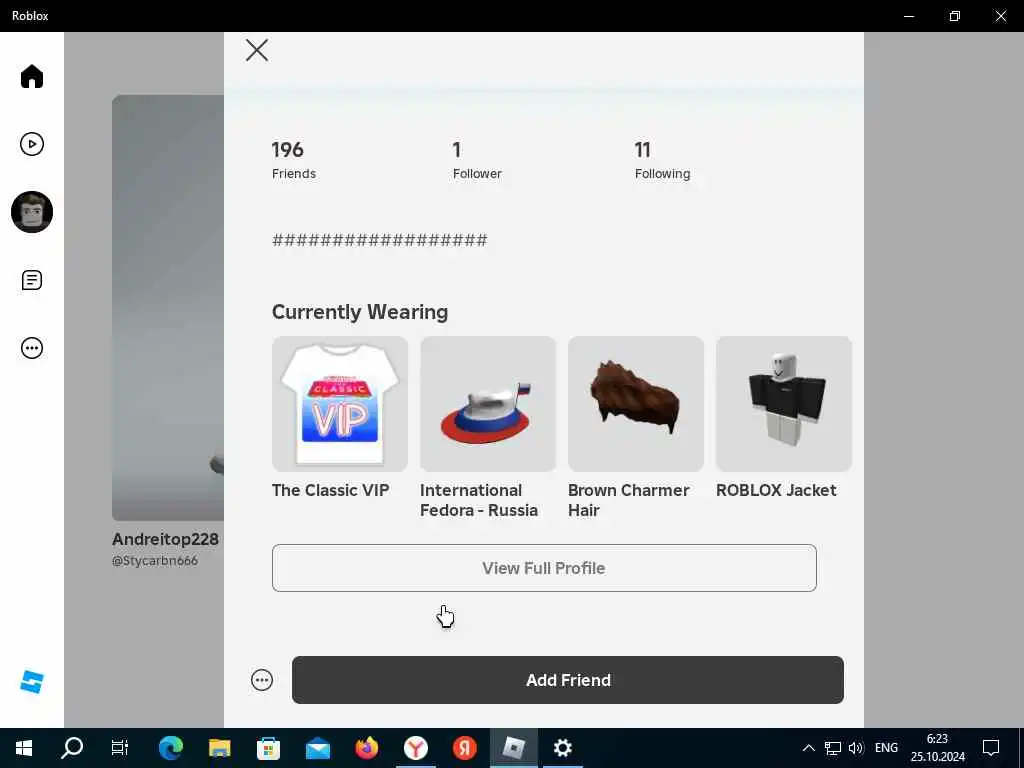Open the red Yandex icon on taskbar
This screenshot has width=1024, height=768.
pyautogui.click(x=464, y=748)
